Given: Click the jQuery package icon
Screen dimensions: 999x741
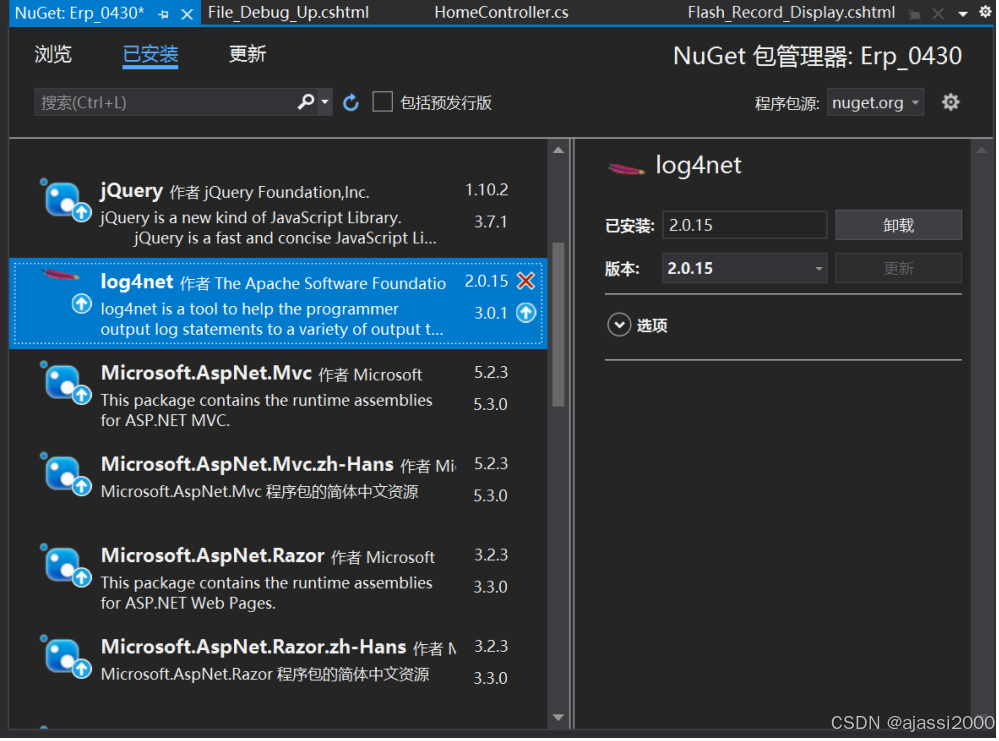Looking at the screenshot, I should tap(66, 201).
